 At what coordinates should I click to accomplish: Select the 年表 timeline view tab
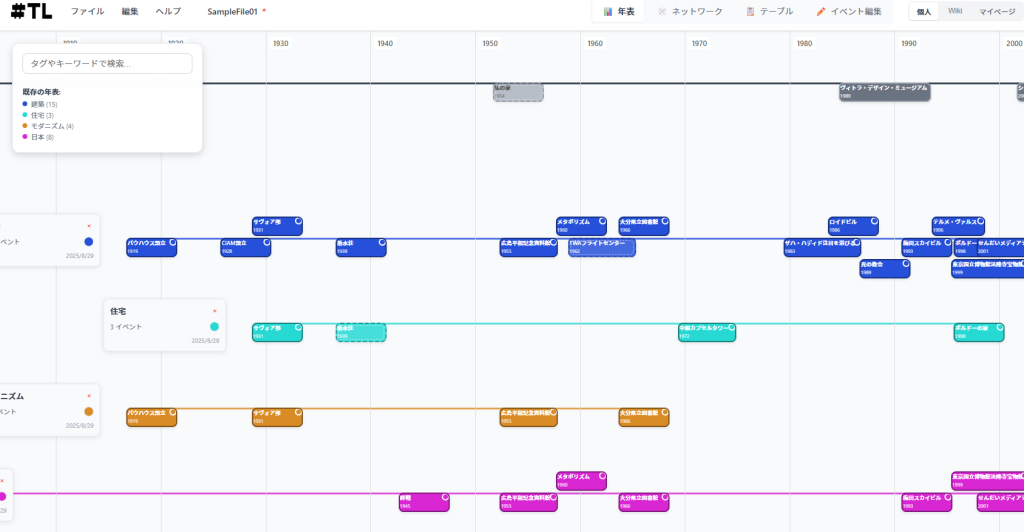click(619, 12)
